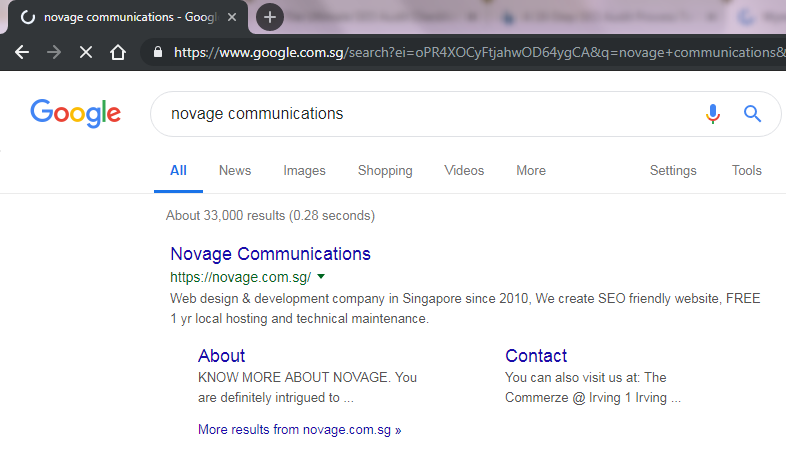Activate voice search microphone icon
Image resolution: width=786 pixels, height=462 pixels.
point(712,114)
